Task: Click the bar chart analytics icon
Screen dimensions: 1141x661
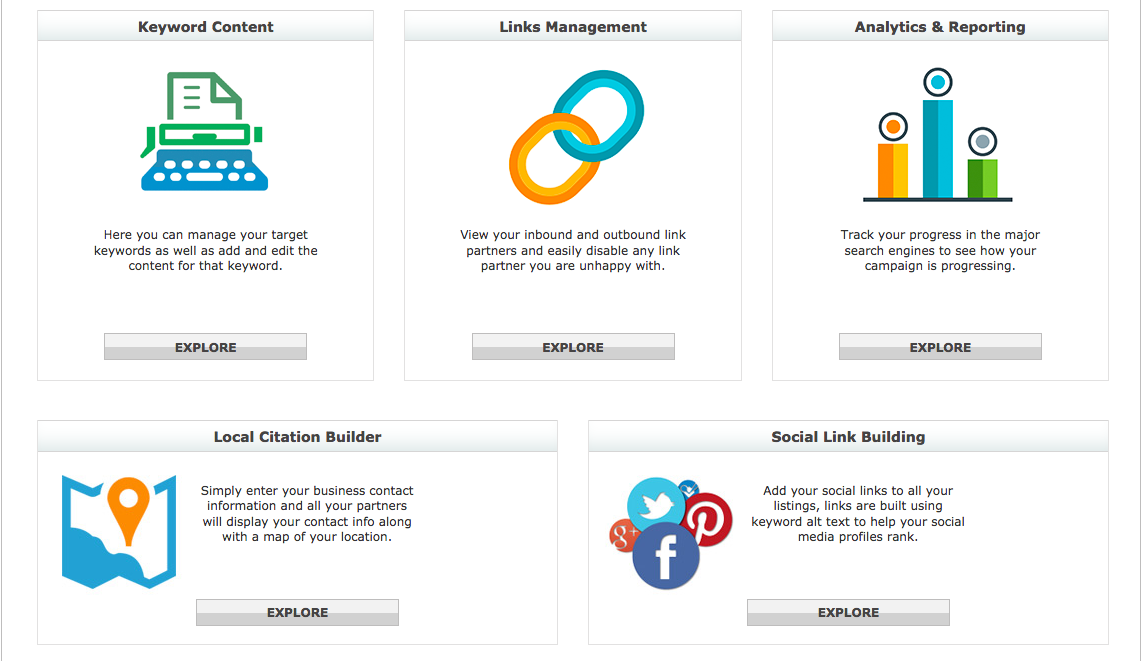Action: (x=937, y=135)
